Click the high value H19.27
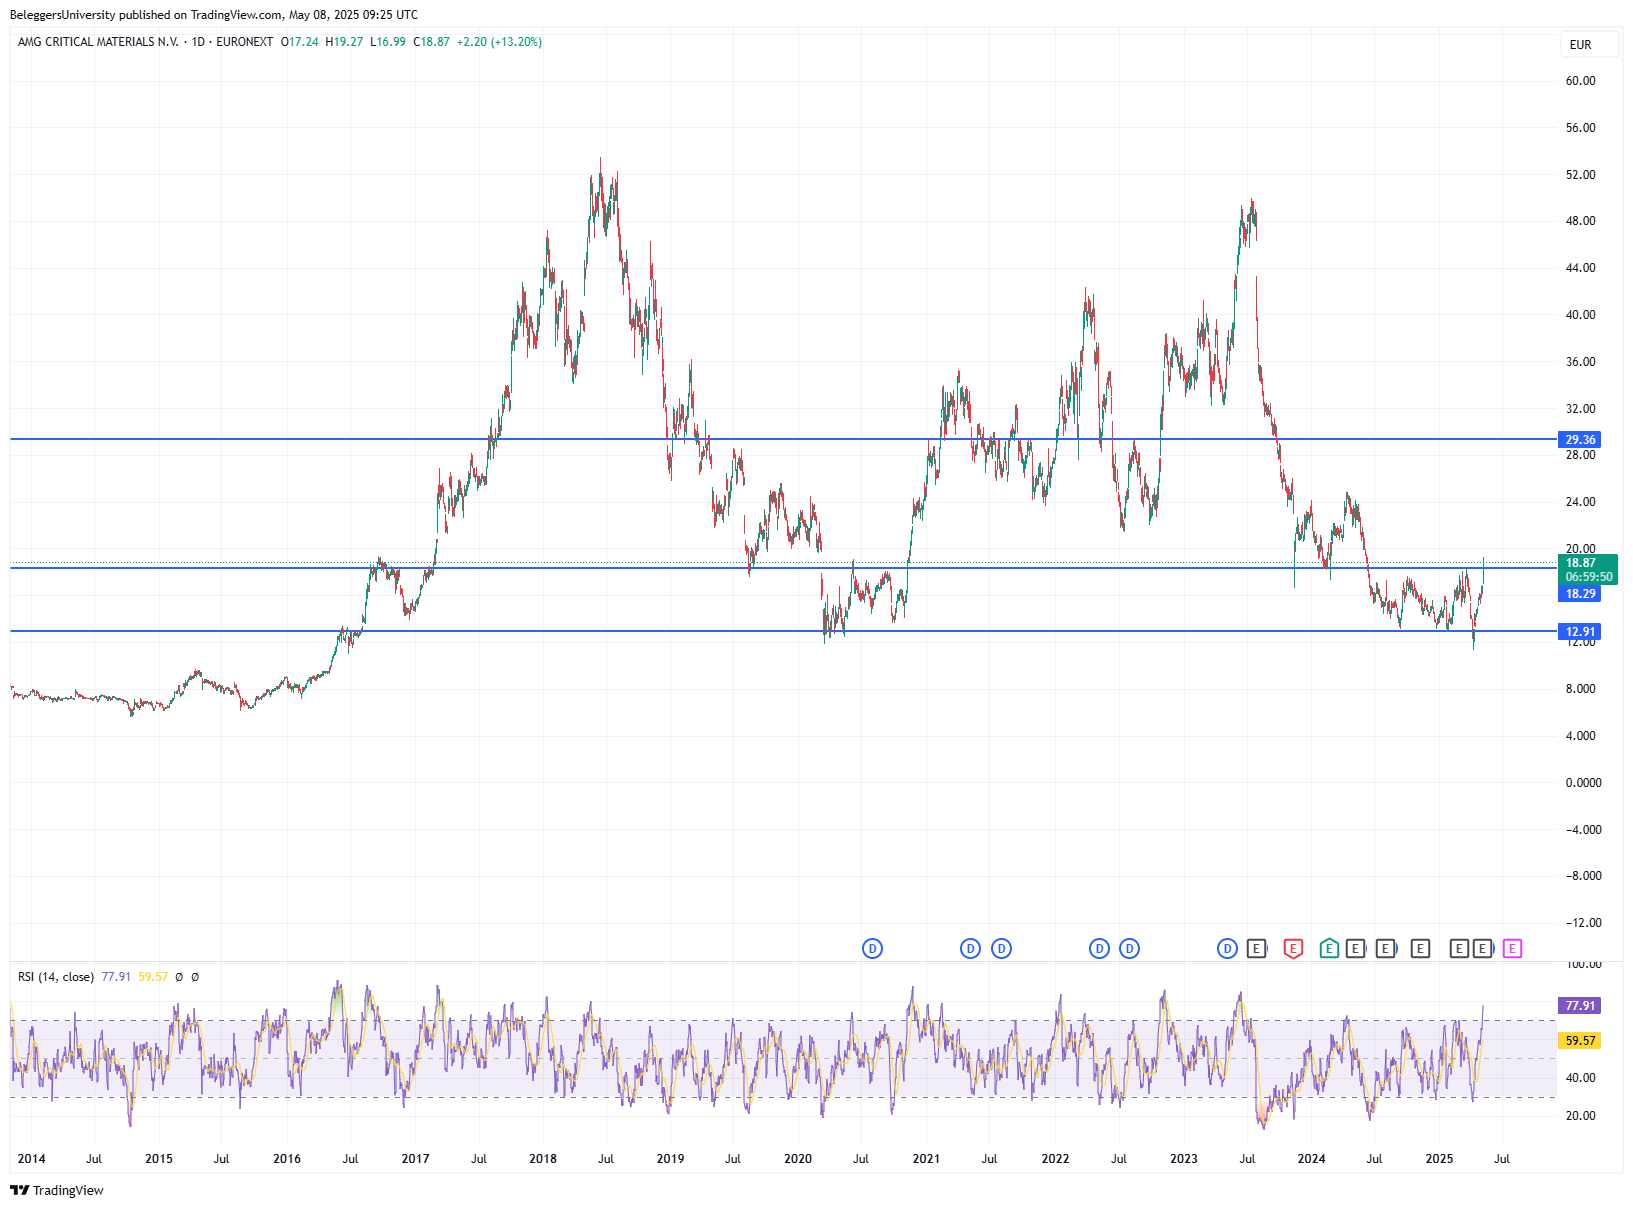1633x1208 pixels. (345, 42)
